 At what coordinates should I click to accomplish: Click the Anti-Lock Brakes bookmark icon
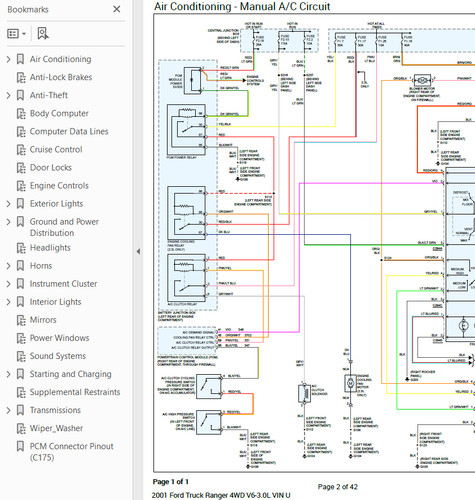(21, 77)
